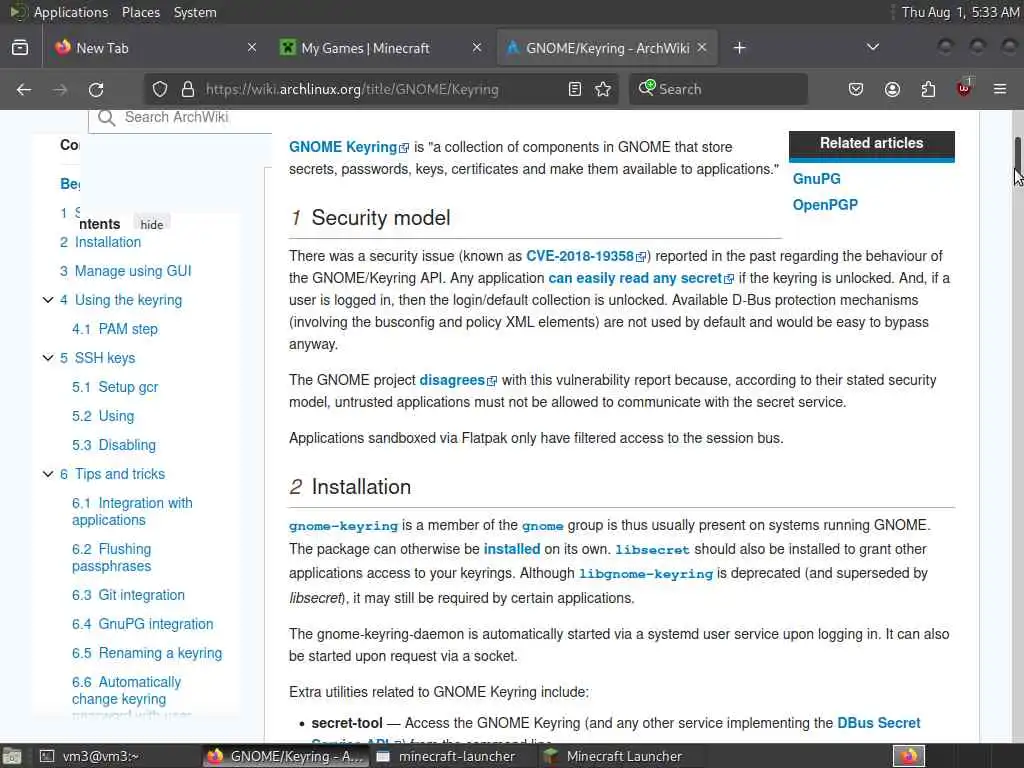The width and height of the screenshot is (1024, 768).
Task: Hide the table of contents
Action: click(152, 225)
